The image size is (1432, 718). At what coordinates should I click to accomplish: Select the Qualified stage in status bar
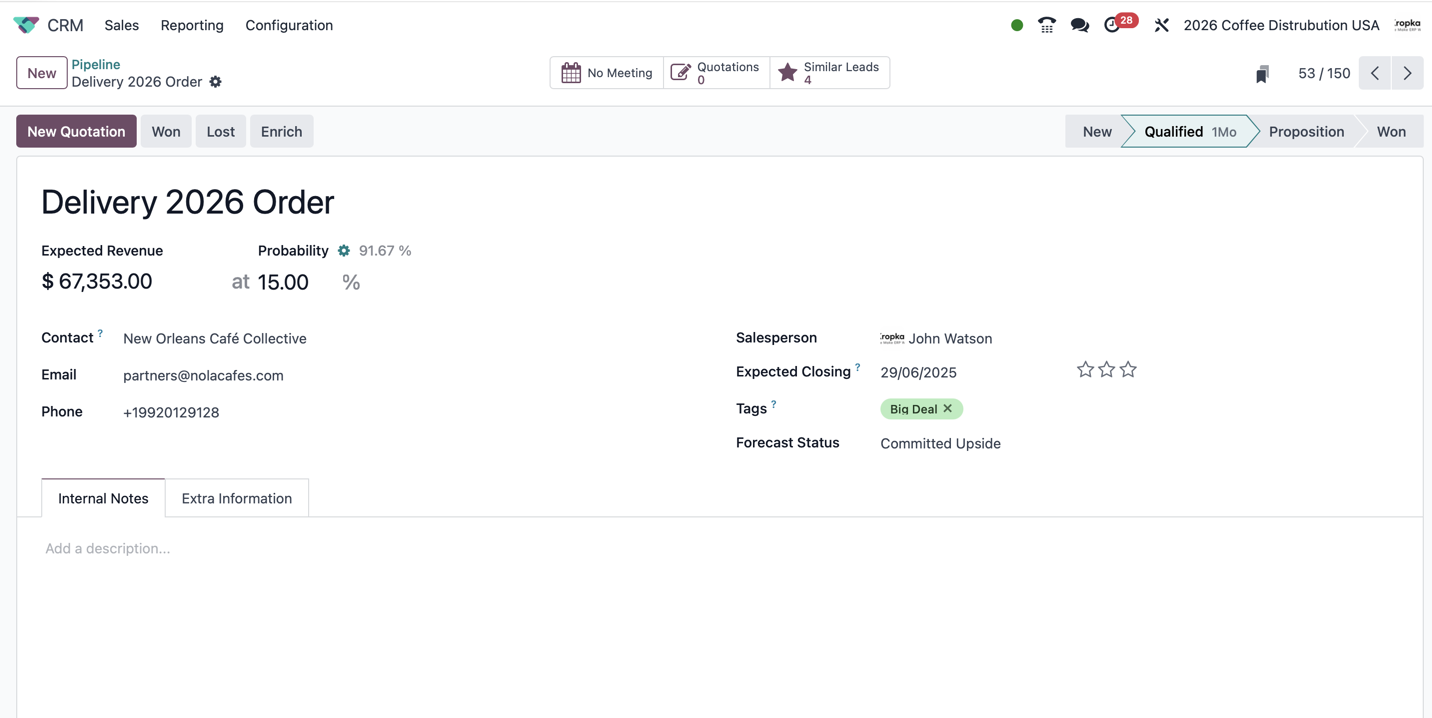click(1189, 131)
